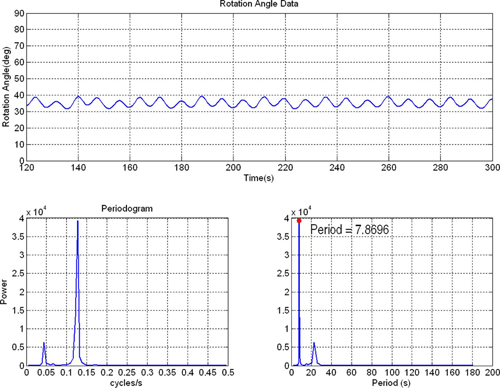Click "0.35" on the cycles/s axis
The image size is (500, 388).
point(167,372)
